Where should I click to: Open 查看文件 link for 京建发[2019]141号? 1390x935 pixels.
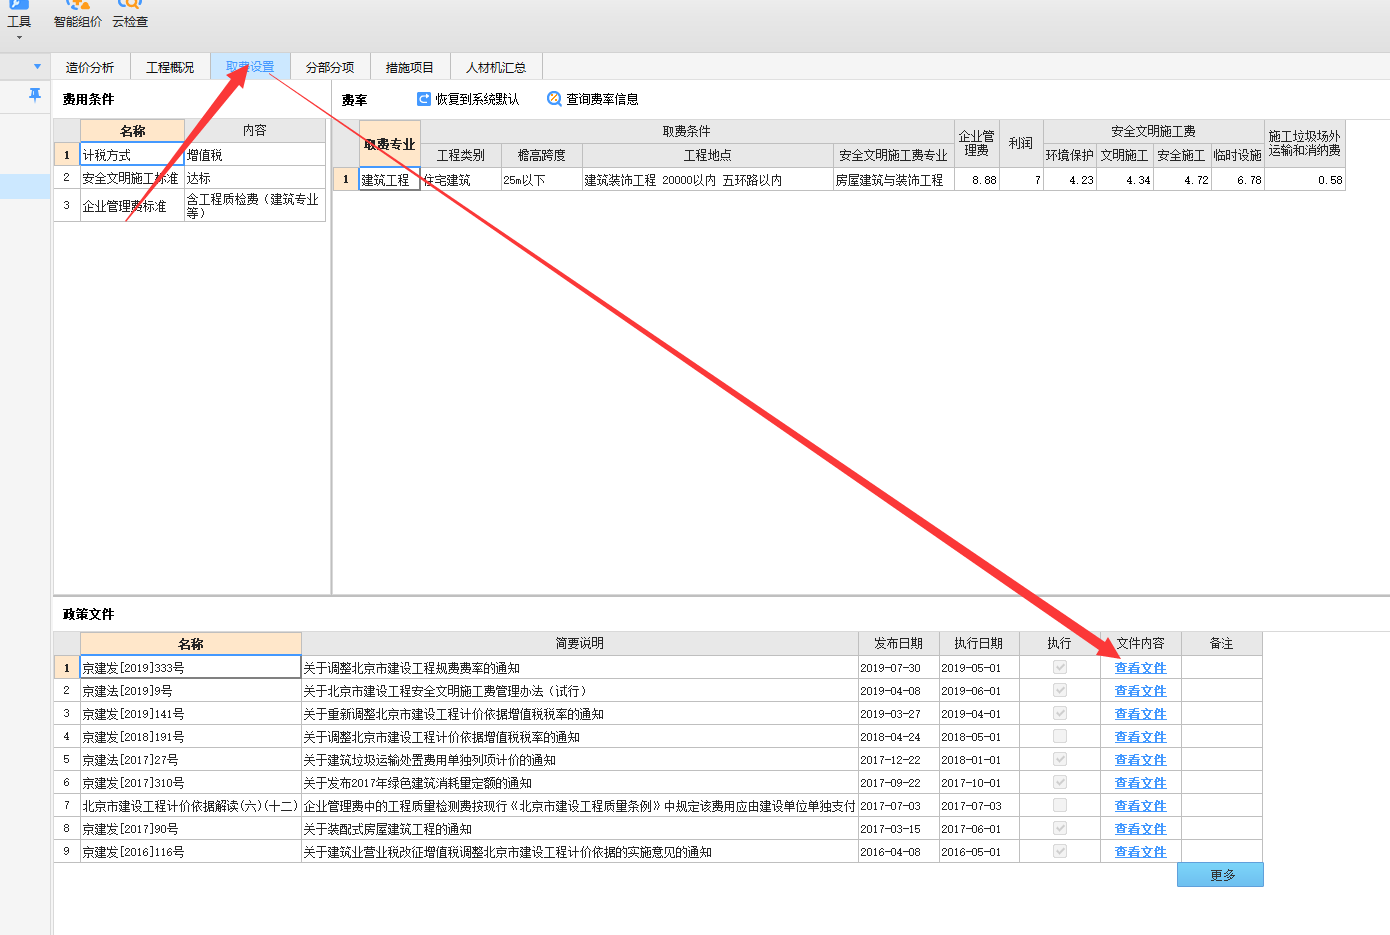point(1140,714)
